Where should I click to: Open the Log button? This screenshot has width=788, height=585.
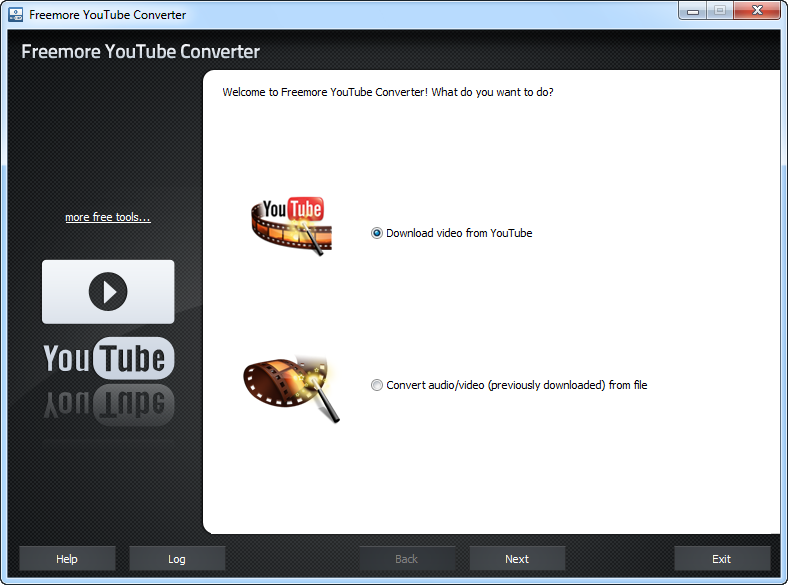tap(177, 559)
